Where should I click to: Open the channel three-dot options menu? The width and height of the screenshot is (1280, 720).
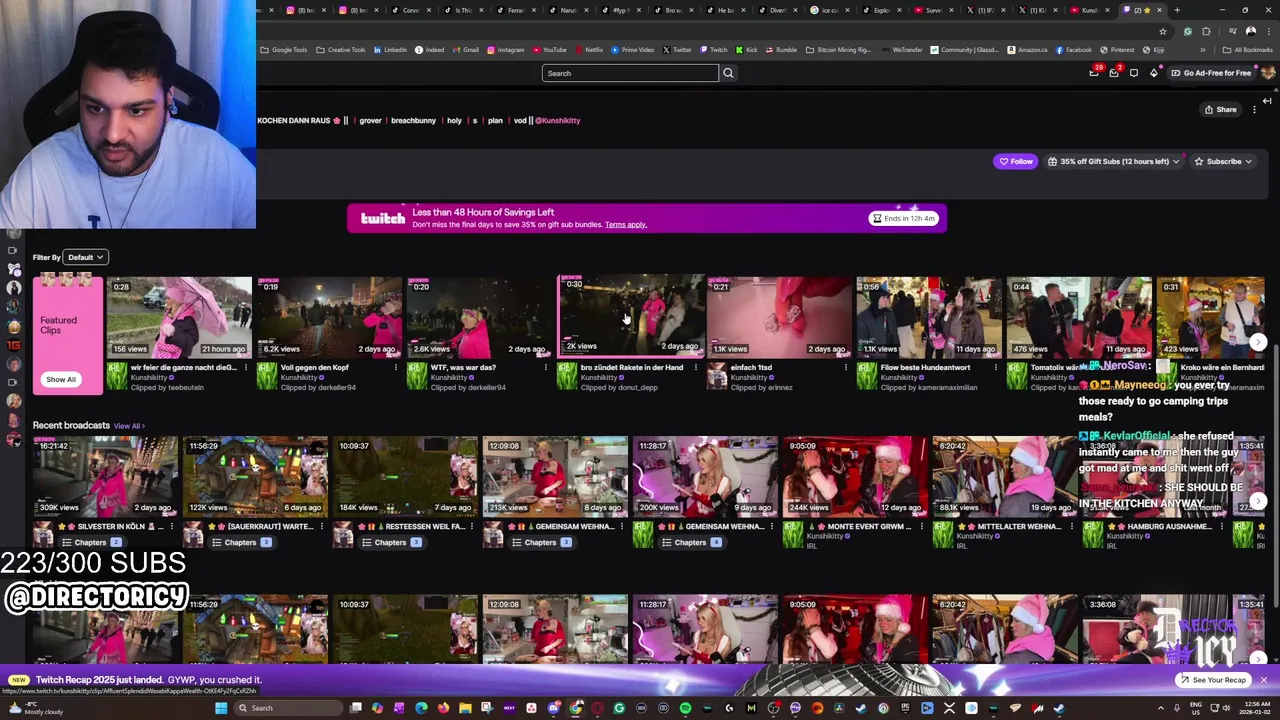(x=1255, y=109)
